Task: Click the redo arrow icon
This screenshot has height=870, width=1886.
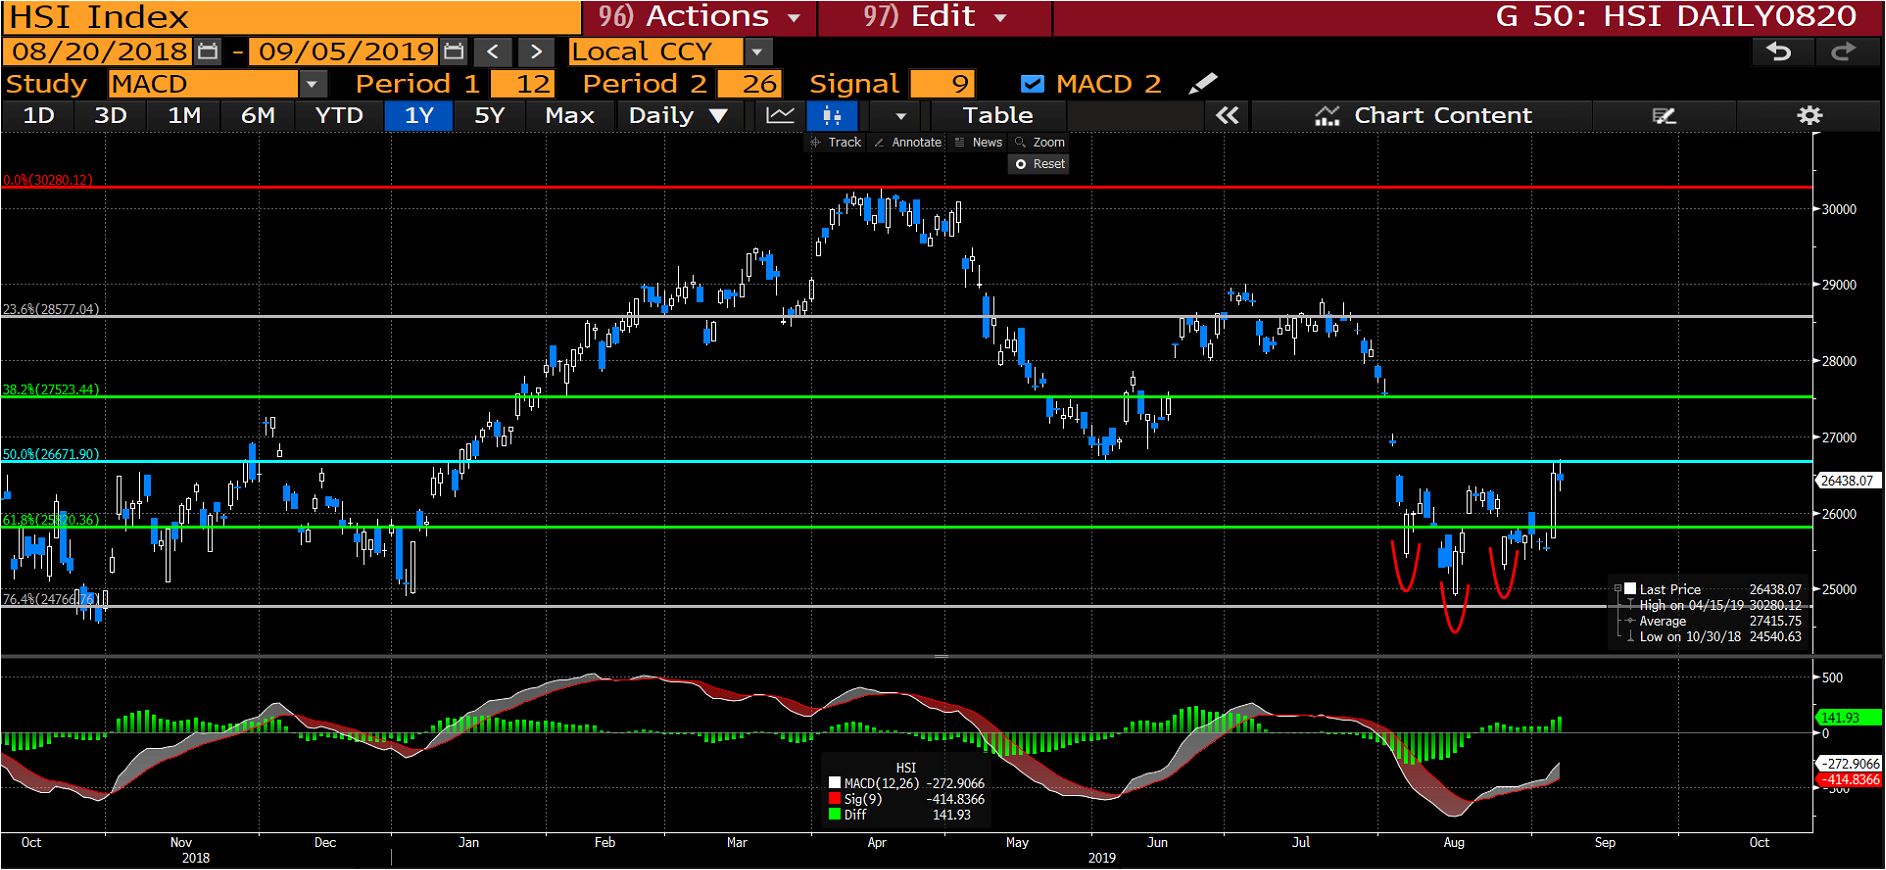Action: point(1842,52)
